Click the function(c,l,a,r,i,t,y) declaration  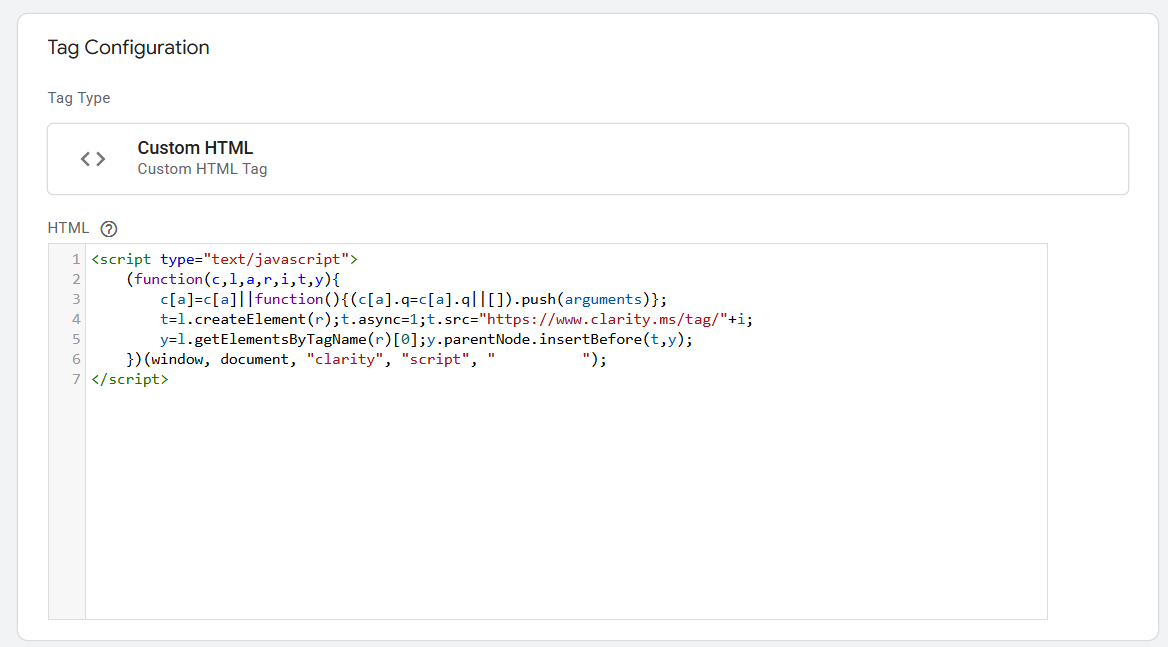232,279
